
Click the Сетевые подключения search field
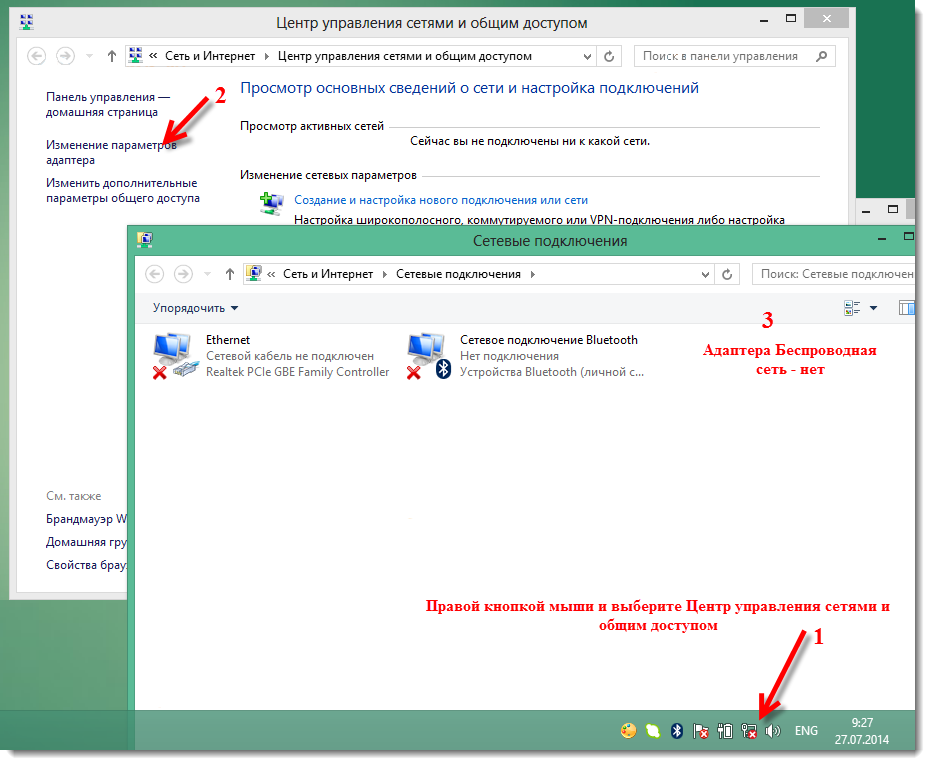click(x=835, y=272)
